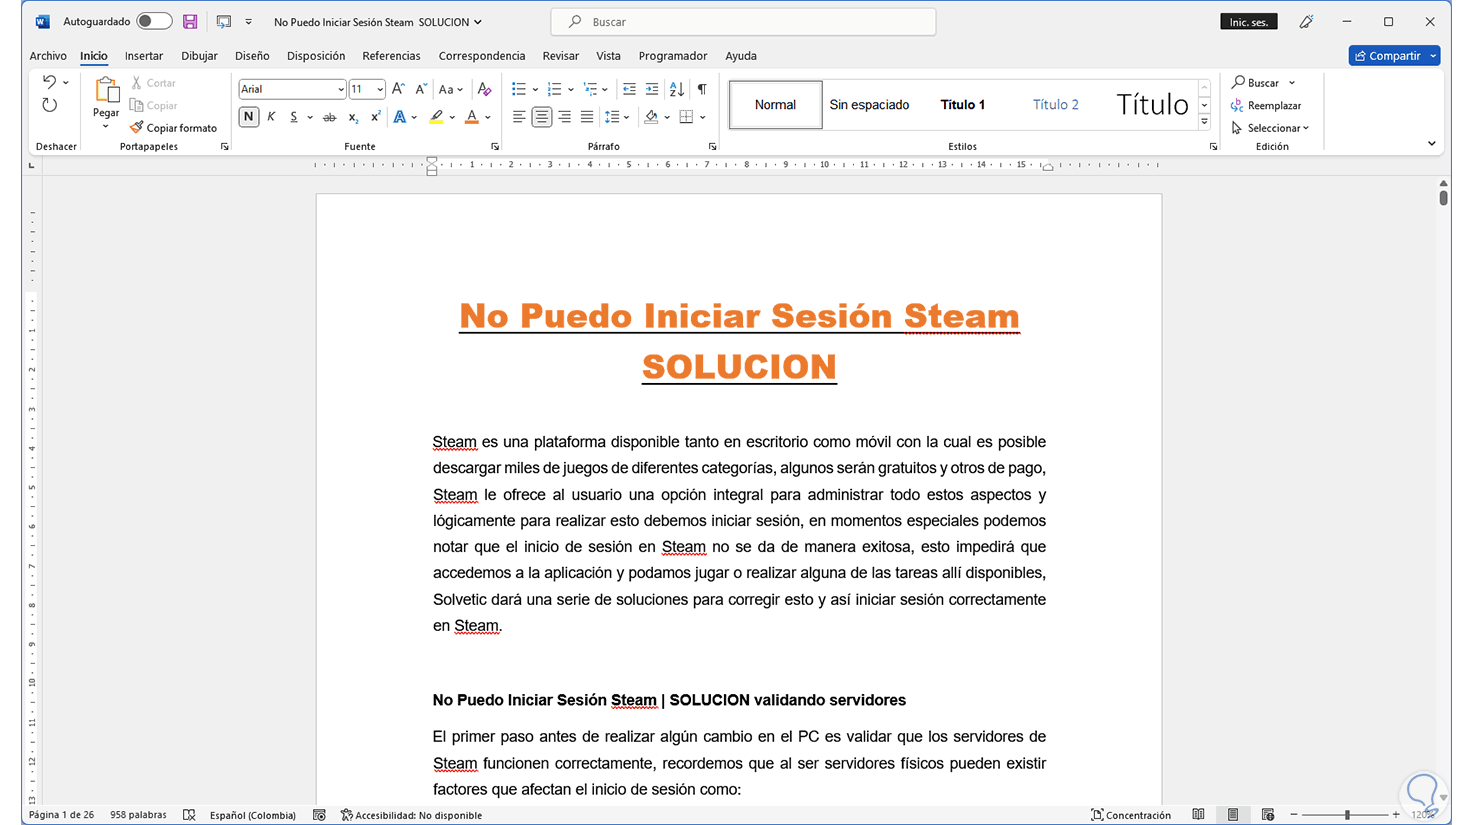Open the font size 11 dropdown
The image size is (1473, 825).
click(380, 90)
